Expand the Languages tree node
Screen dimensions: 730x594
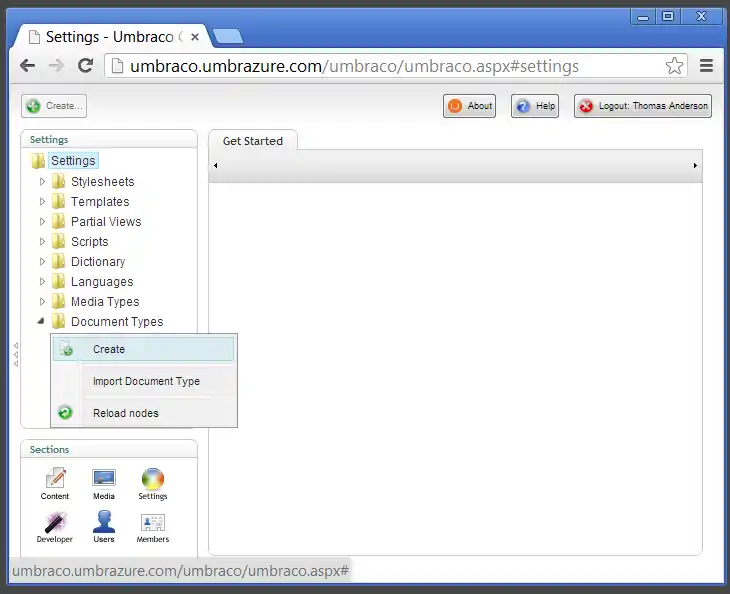[42, 281]
